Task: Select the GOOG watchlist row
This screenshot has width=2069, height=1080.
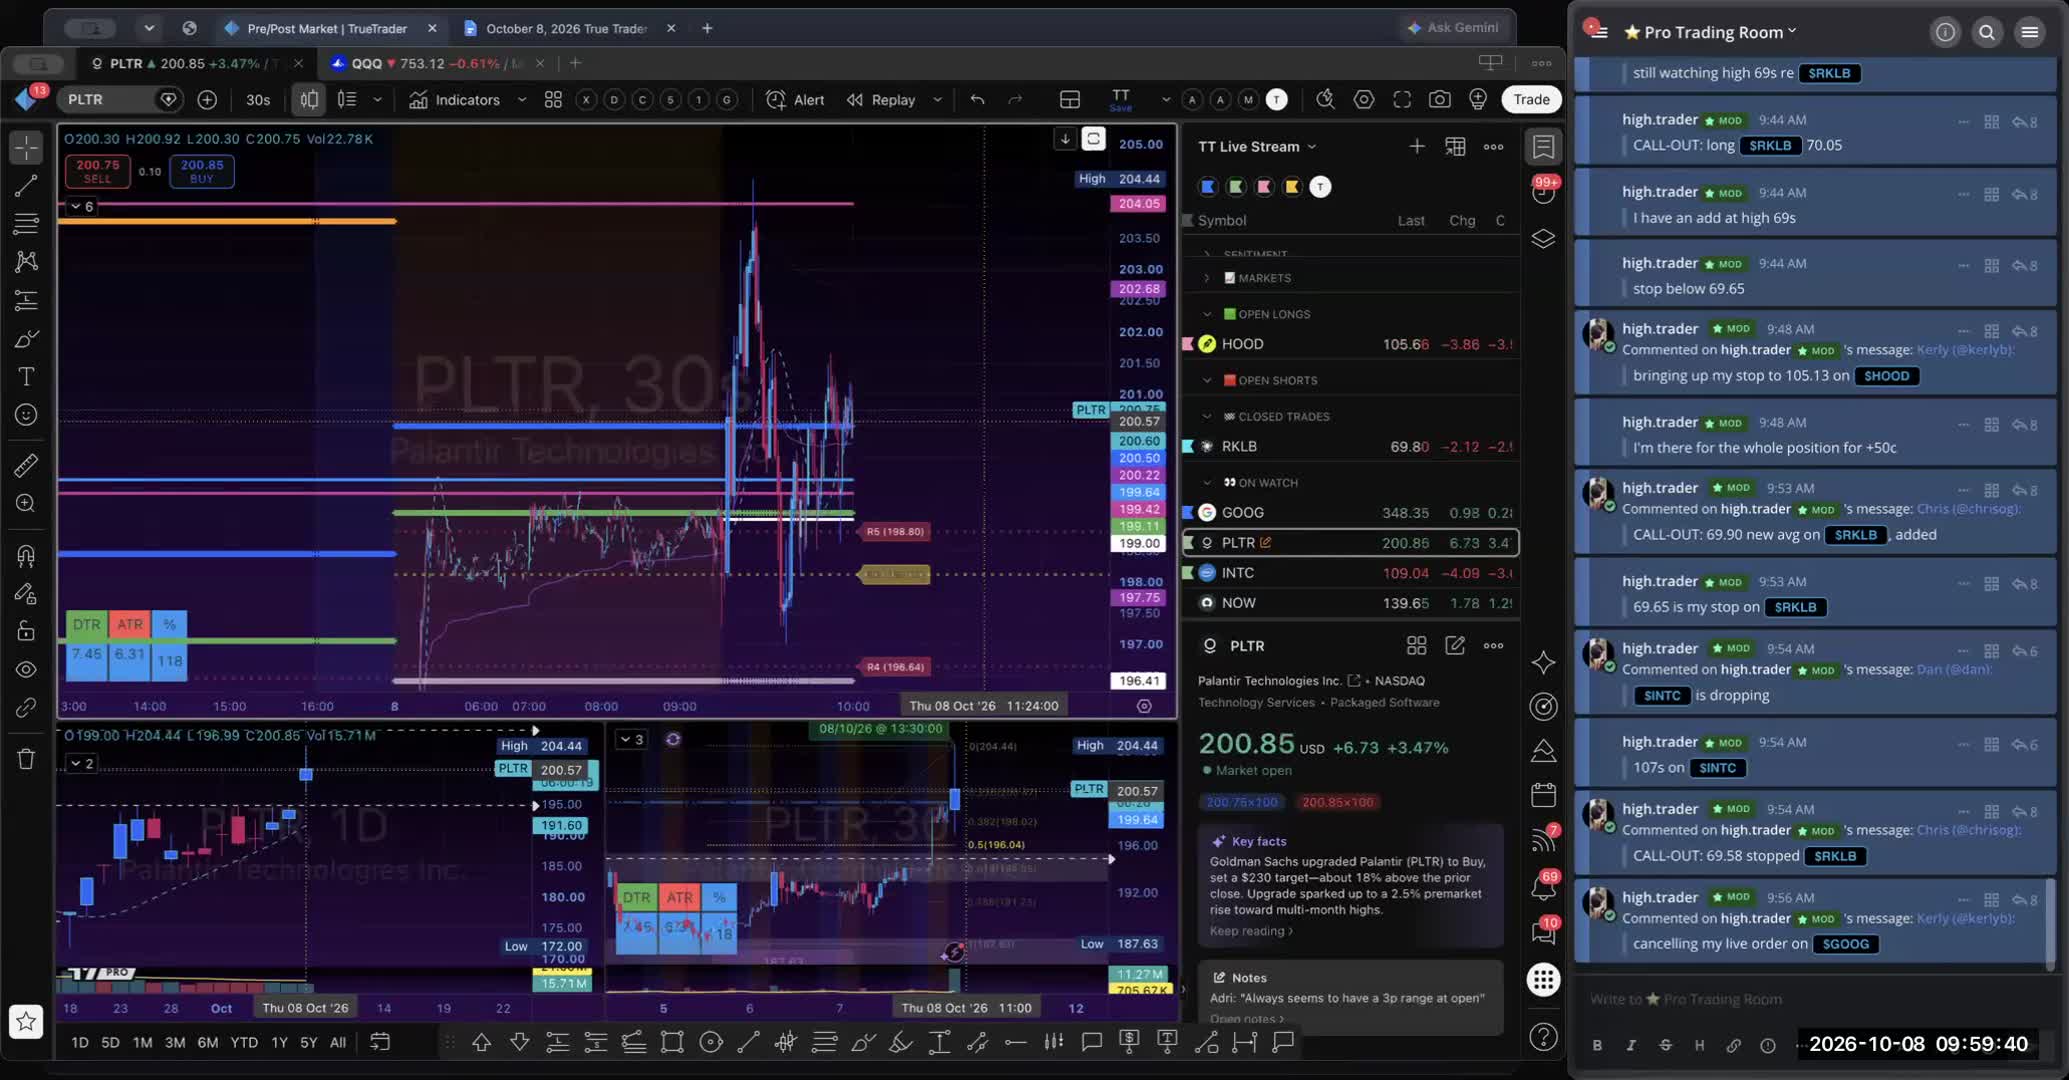Action: [x=1350, y=512]
